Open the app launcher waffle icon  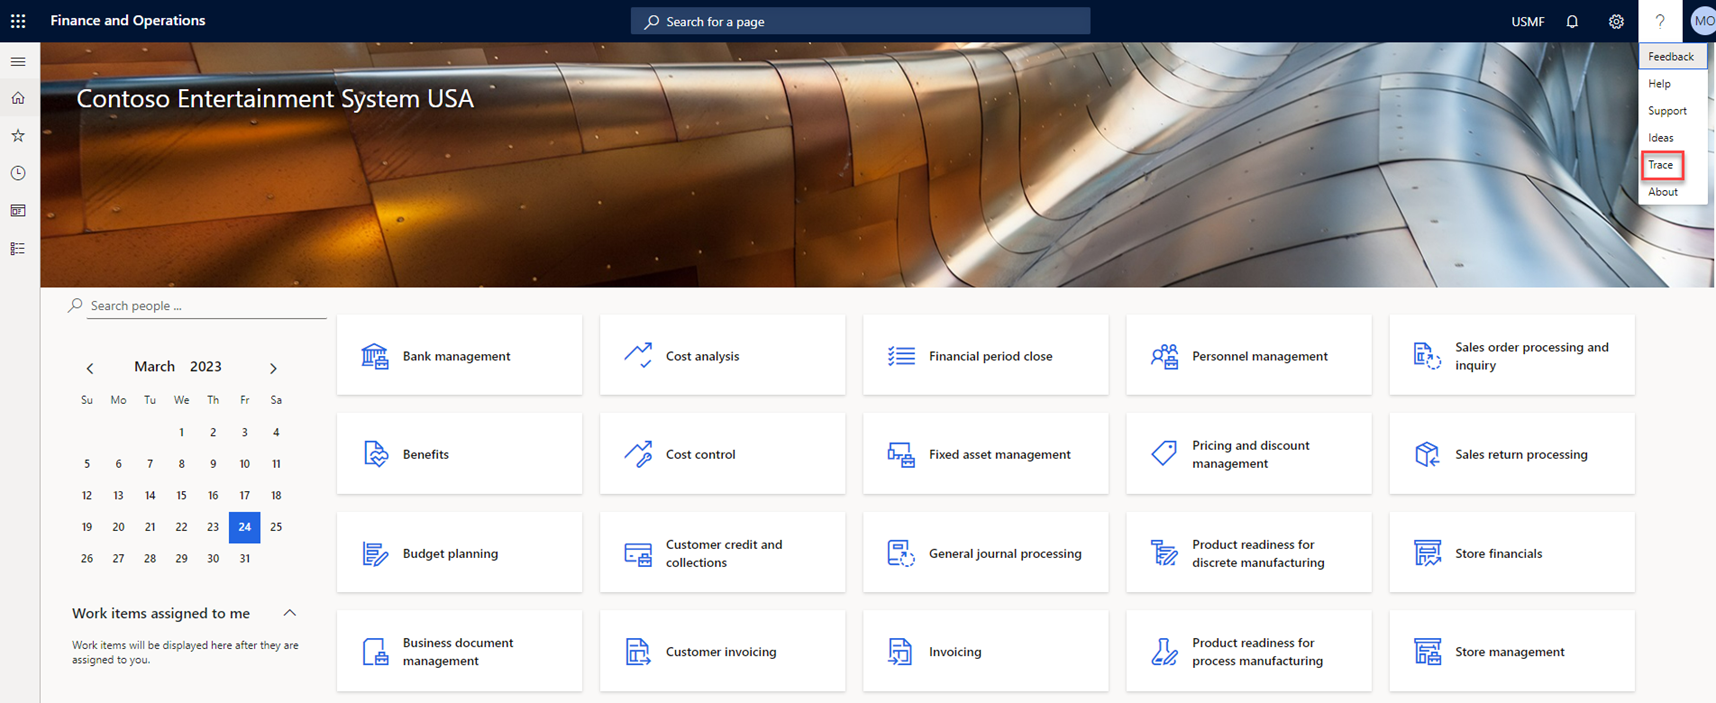[x=18, y=21]
